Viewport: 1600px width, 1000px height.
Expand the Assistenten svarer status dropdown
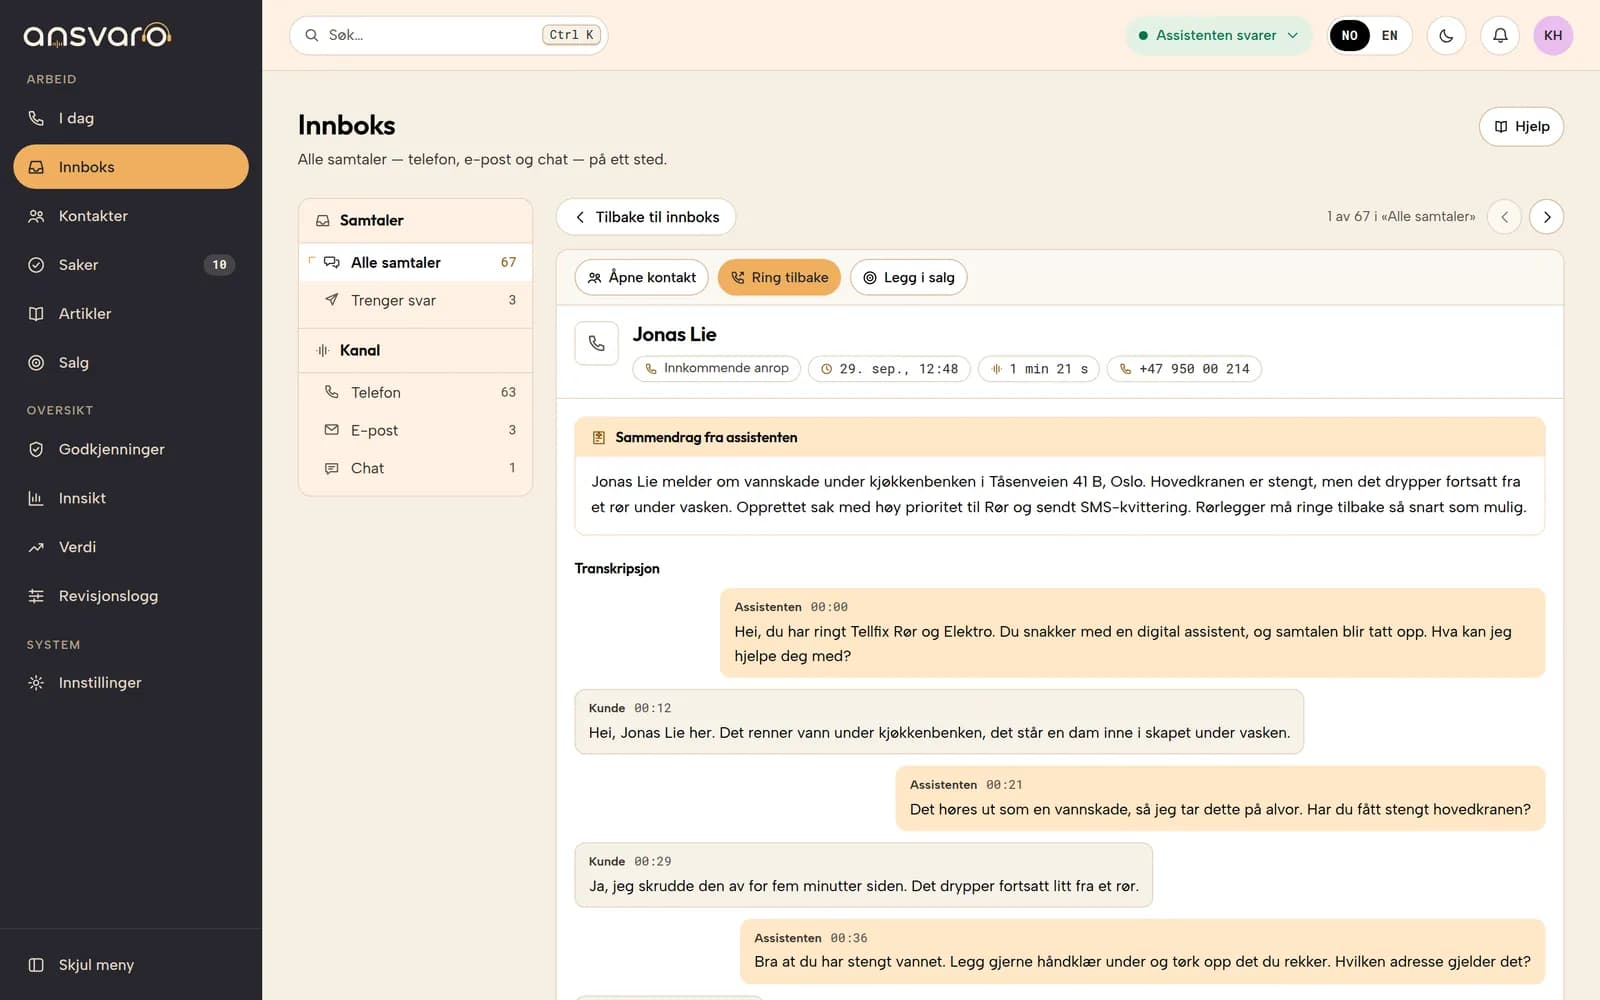coord(1218,35)
